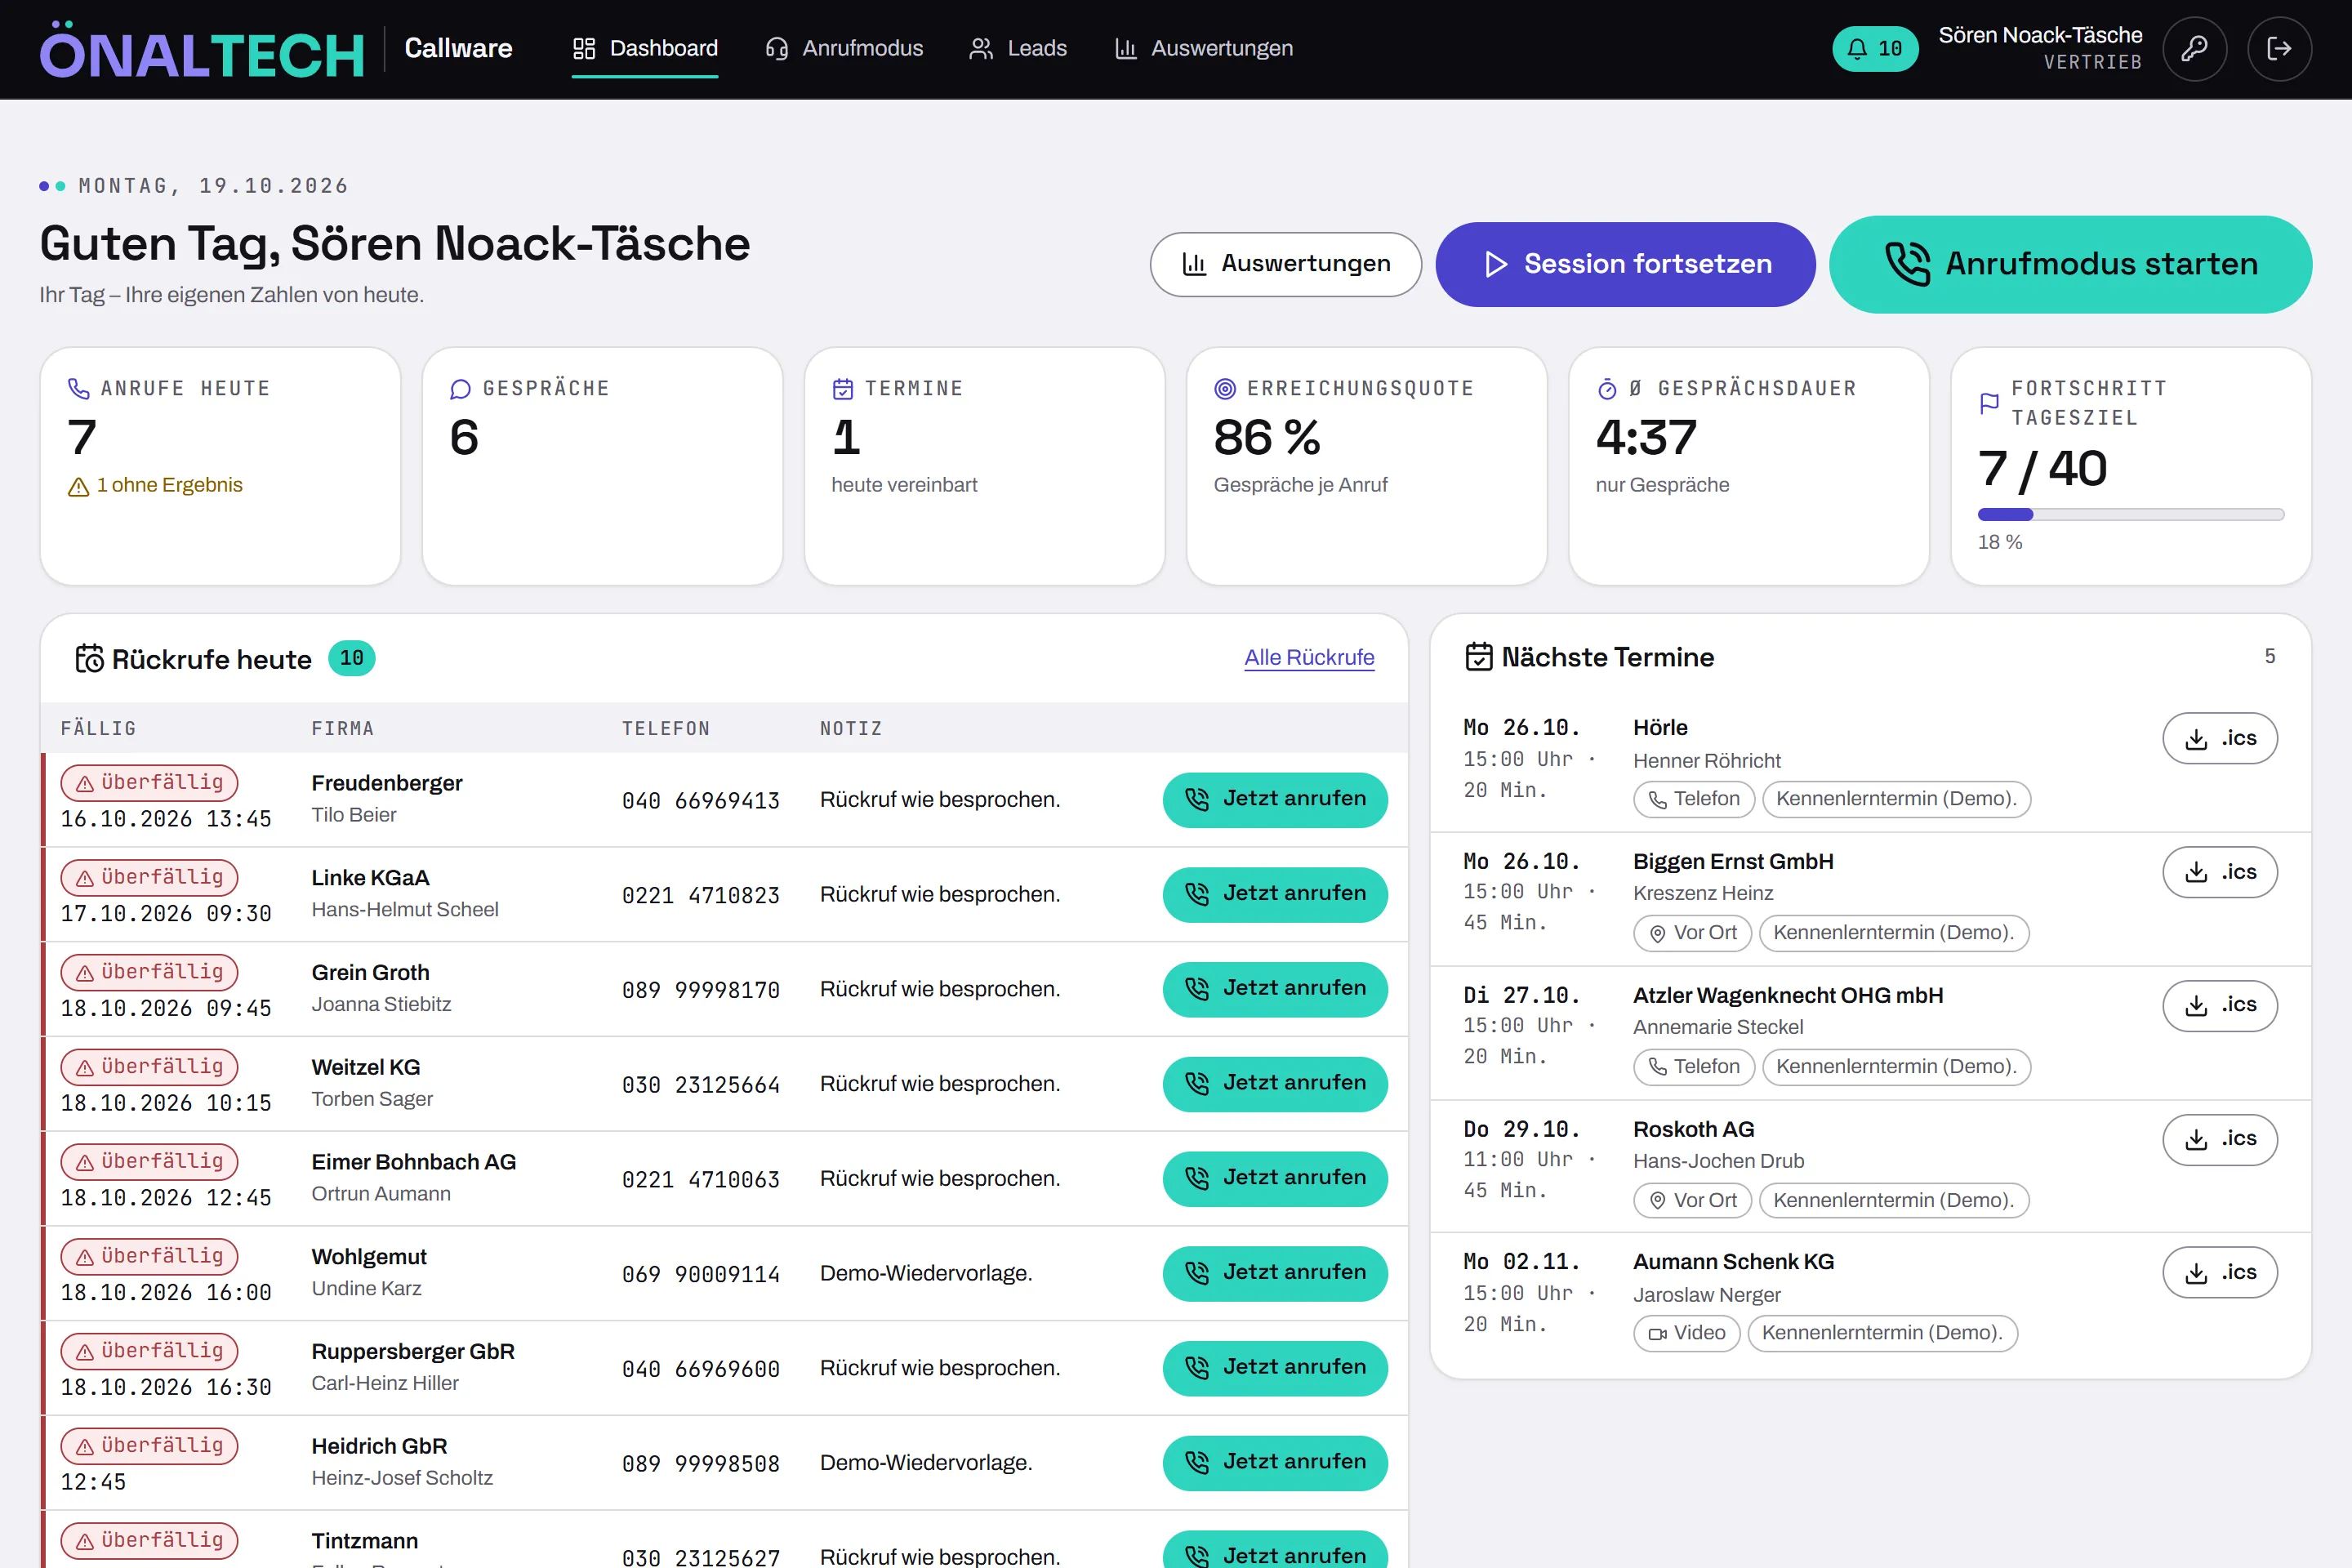
Task: Call Wohlgemut with Jetzt anrufen
Action: coord(1275,1273)
